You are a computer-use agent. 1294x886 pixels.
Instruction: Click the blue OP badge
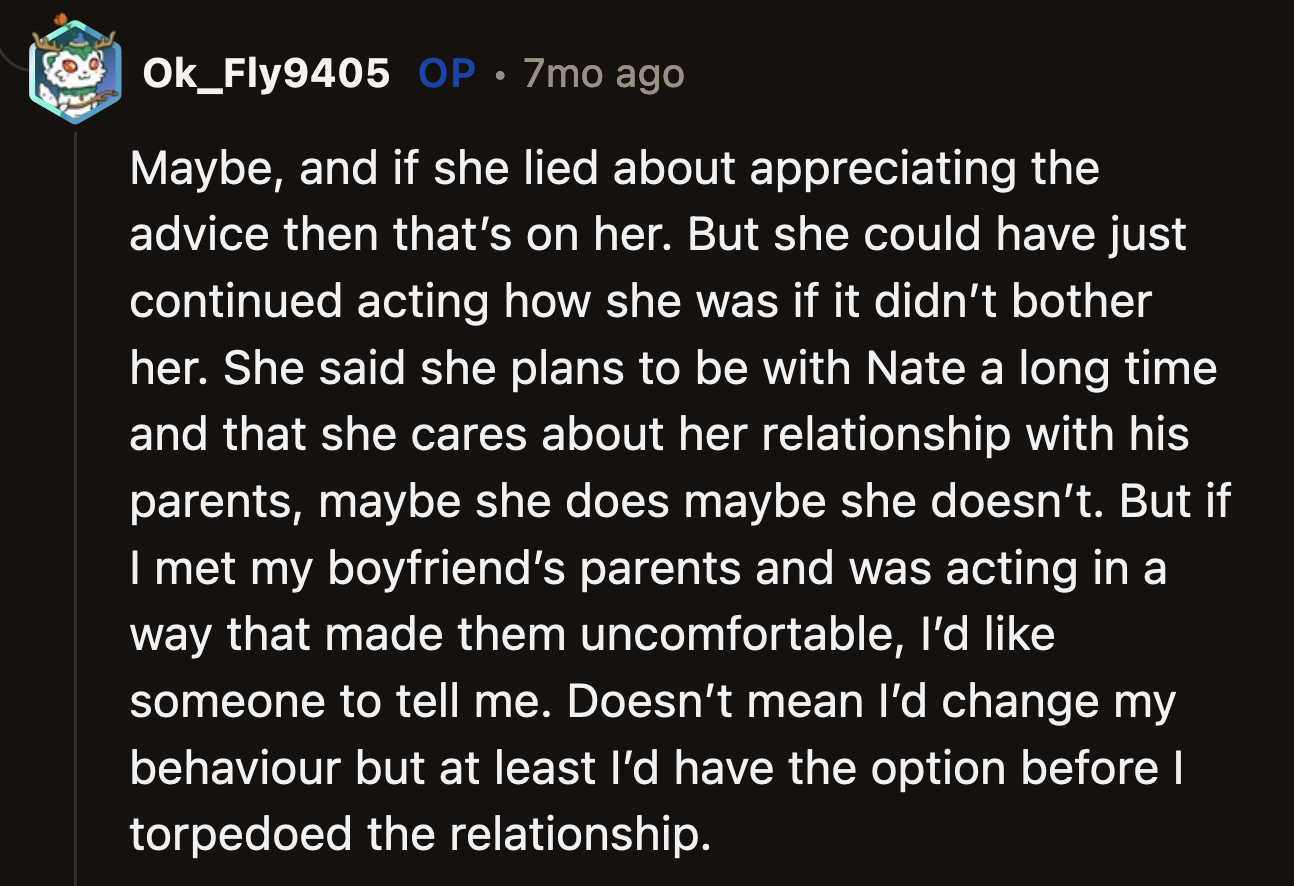click(x=448, y=73)
